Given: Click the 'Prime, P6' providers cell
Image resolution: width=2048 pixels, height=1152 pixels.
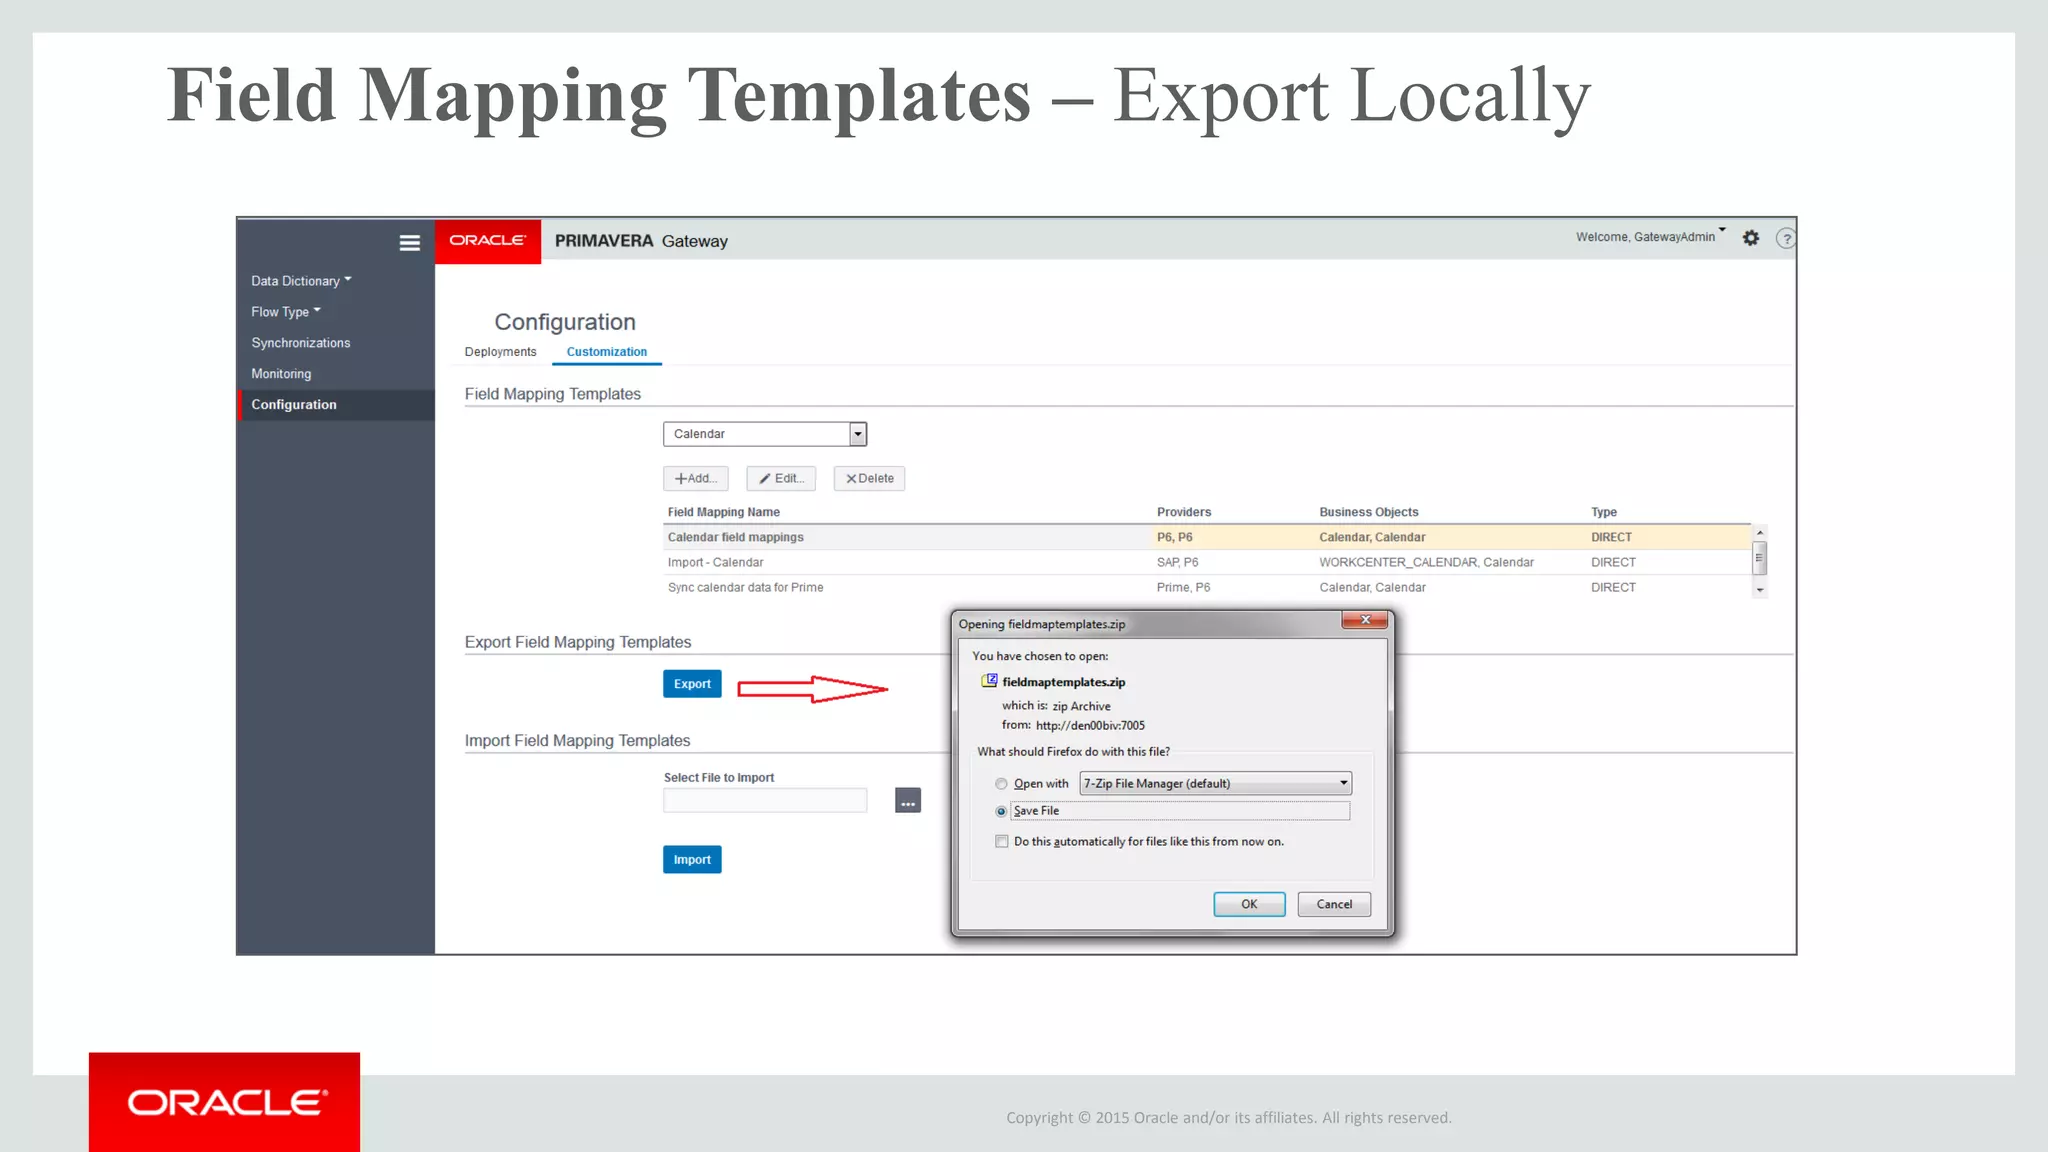Looking at the screenshot, I should click(x=1183, y=587).
